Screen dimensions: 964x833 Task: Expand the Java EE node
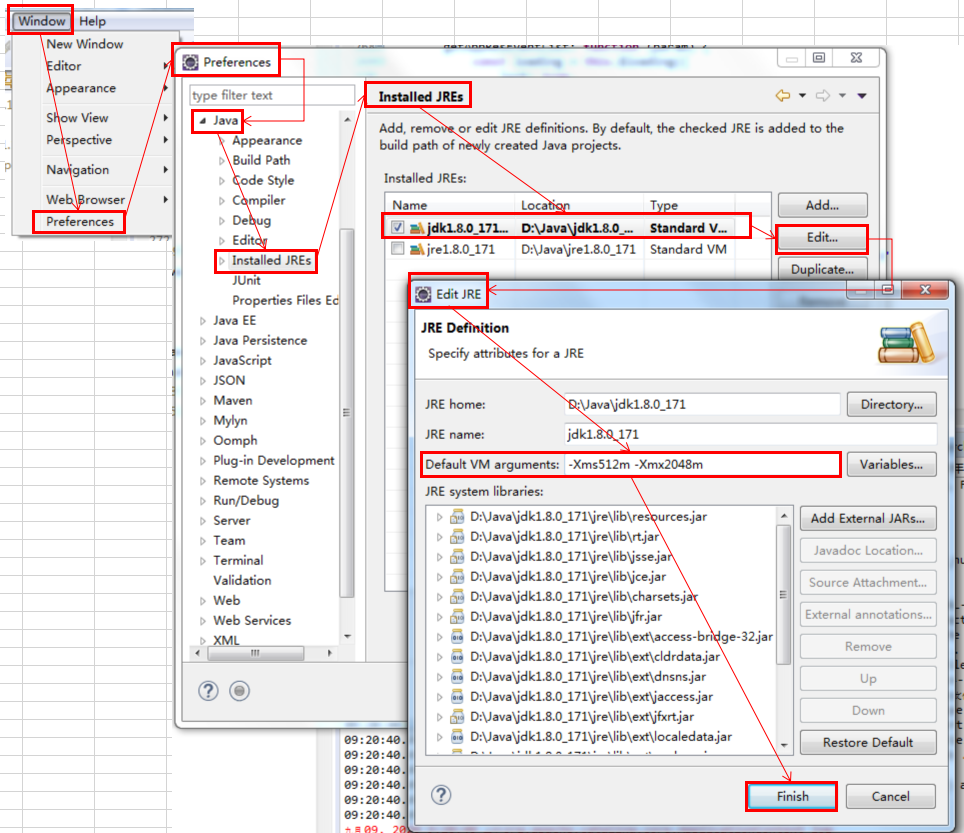[203, 321]
